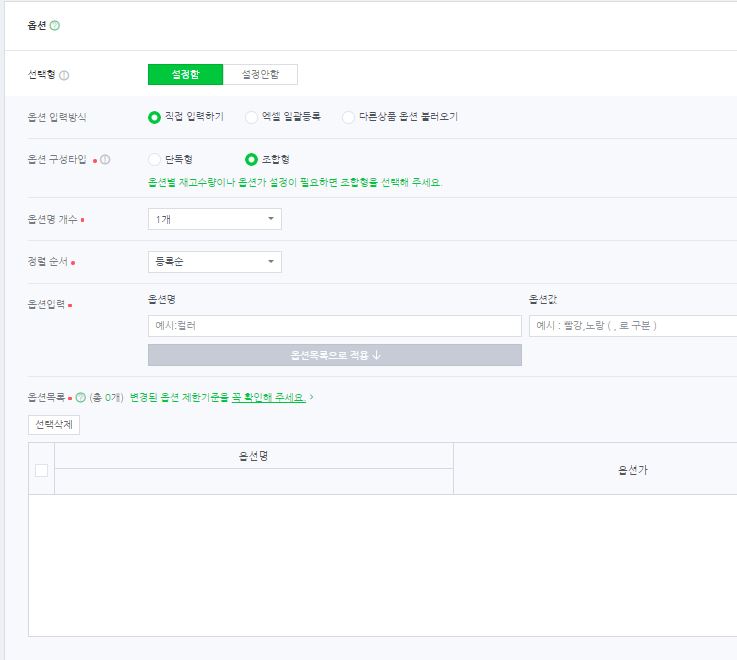Click info icon beside 옵션 구성타입
This screenshot has height=660, width=737.
point(105,159)
